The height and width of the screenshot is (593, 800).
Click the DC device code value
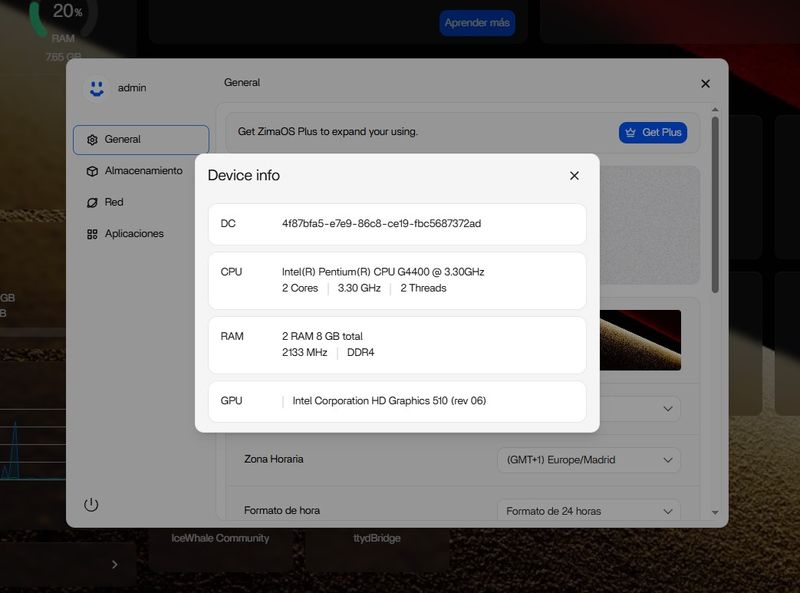[381, 224]
